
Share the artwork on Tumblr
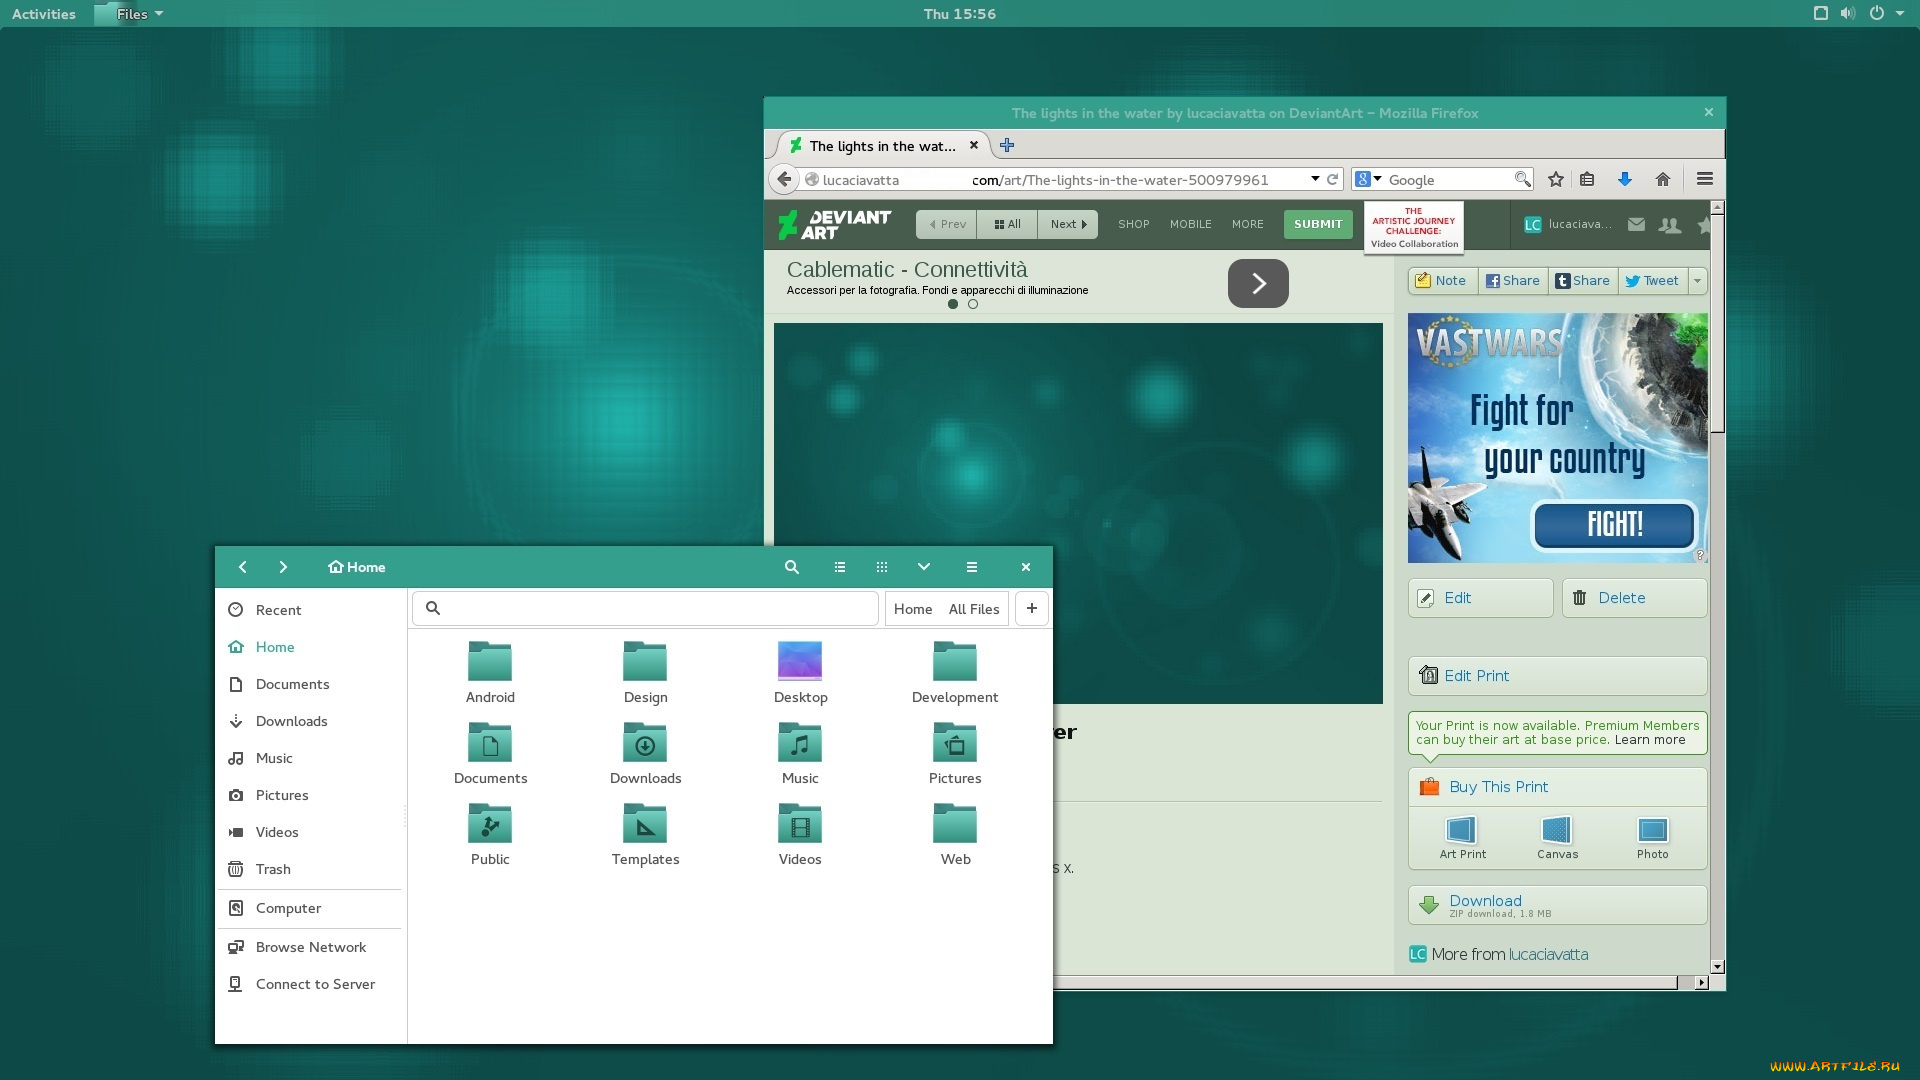coord(1583,281)
